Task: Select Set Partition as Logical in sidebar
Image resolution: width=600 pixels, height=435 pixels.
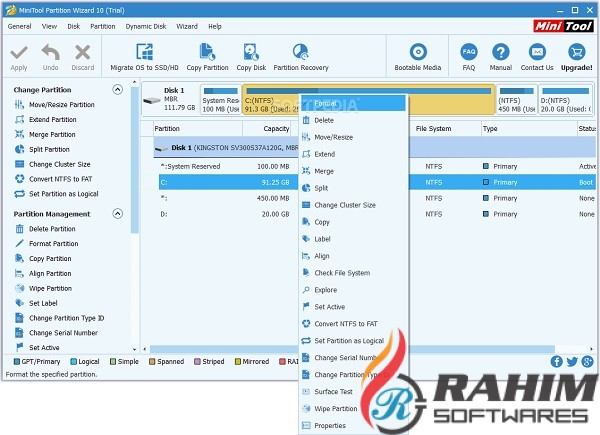Action: point(57,194)
